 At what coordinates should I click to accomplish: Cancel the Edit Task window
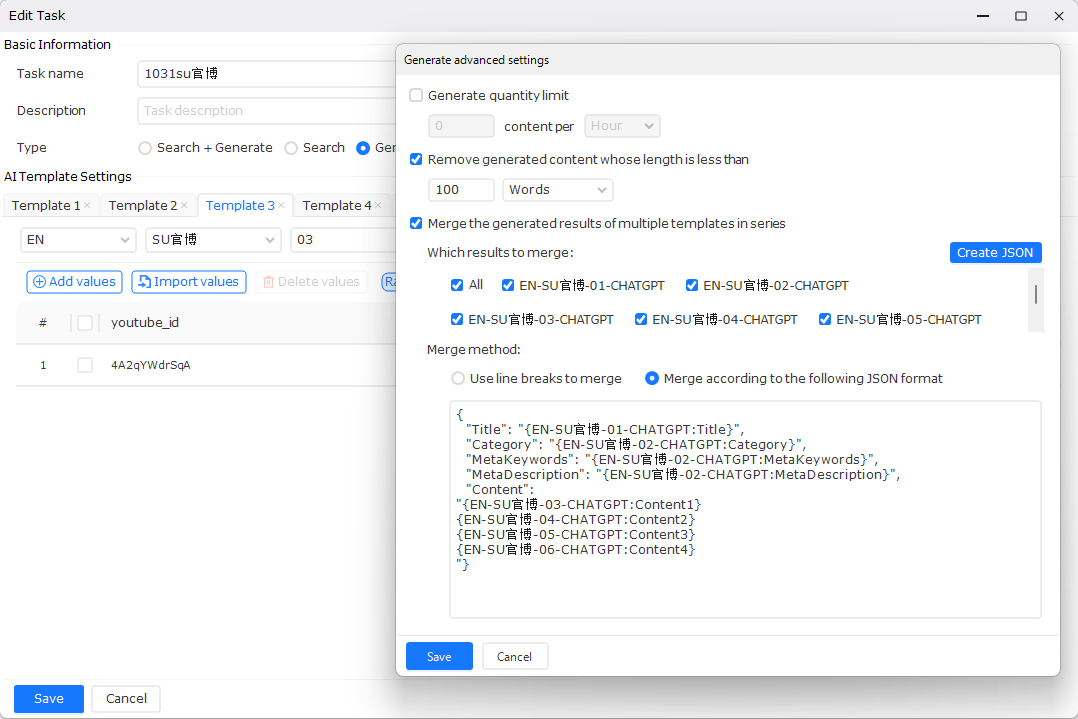(x=126, y=699)
